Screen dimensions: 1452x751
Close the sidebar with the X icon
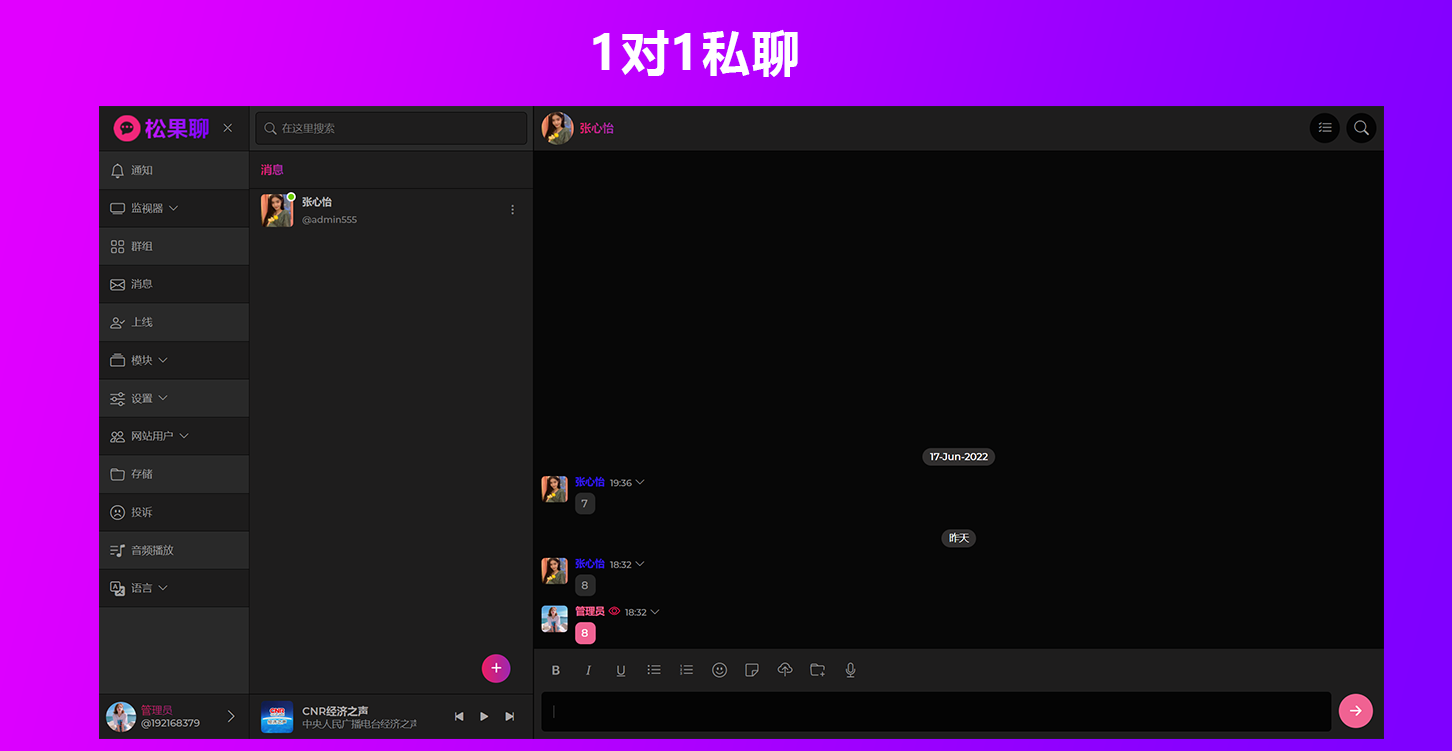click(228, 128)
